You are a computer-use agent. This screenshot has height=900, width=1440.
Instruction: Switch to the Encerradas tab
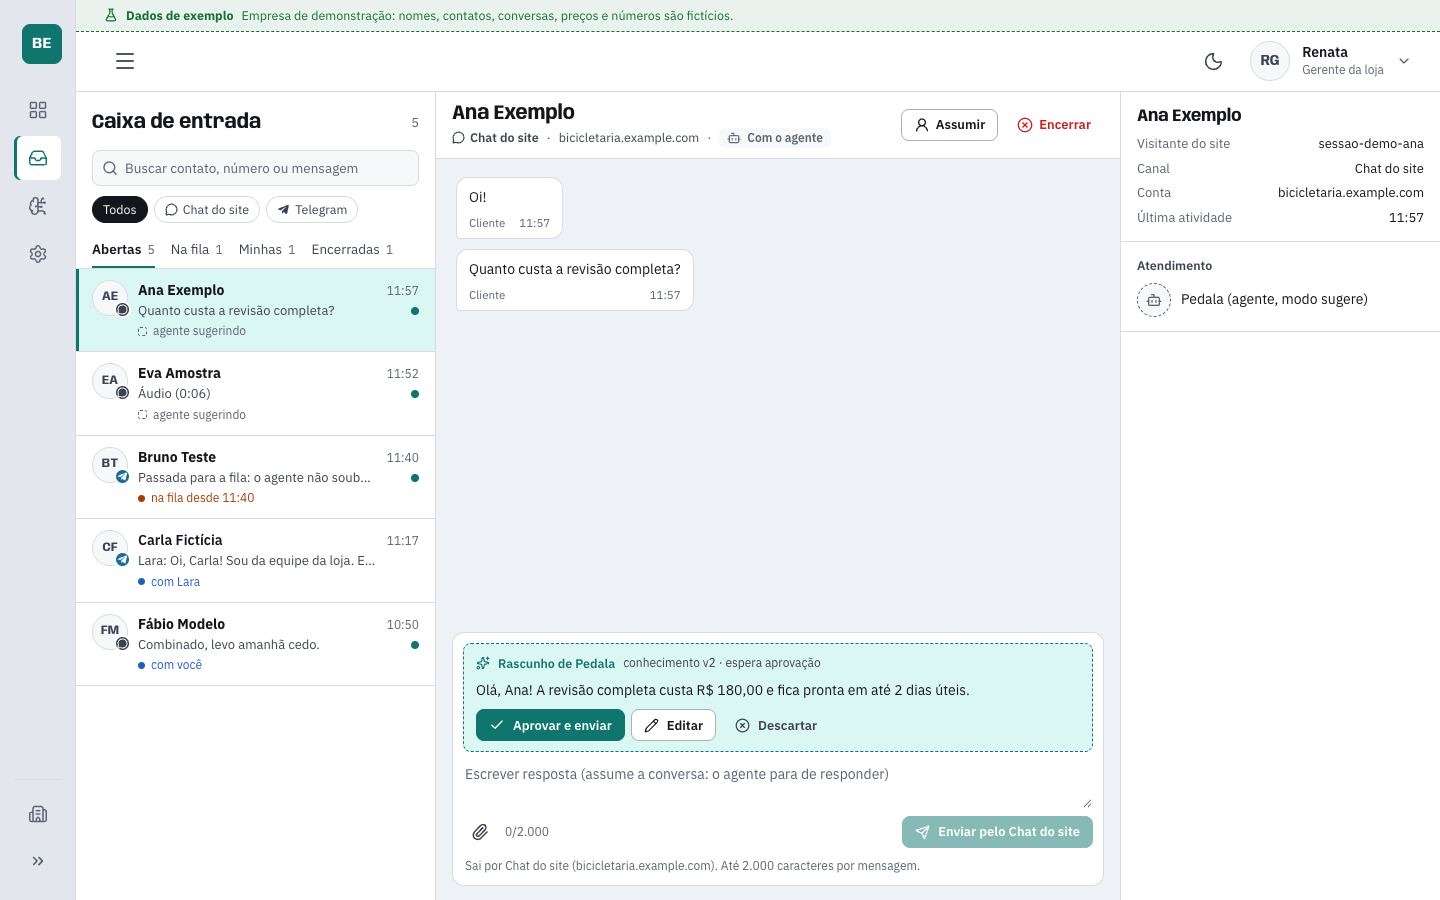pyautogui.click(x=352, y=250)
